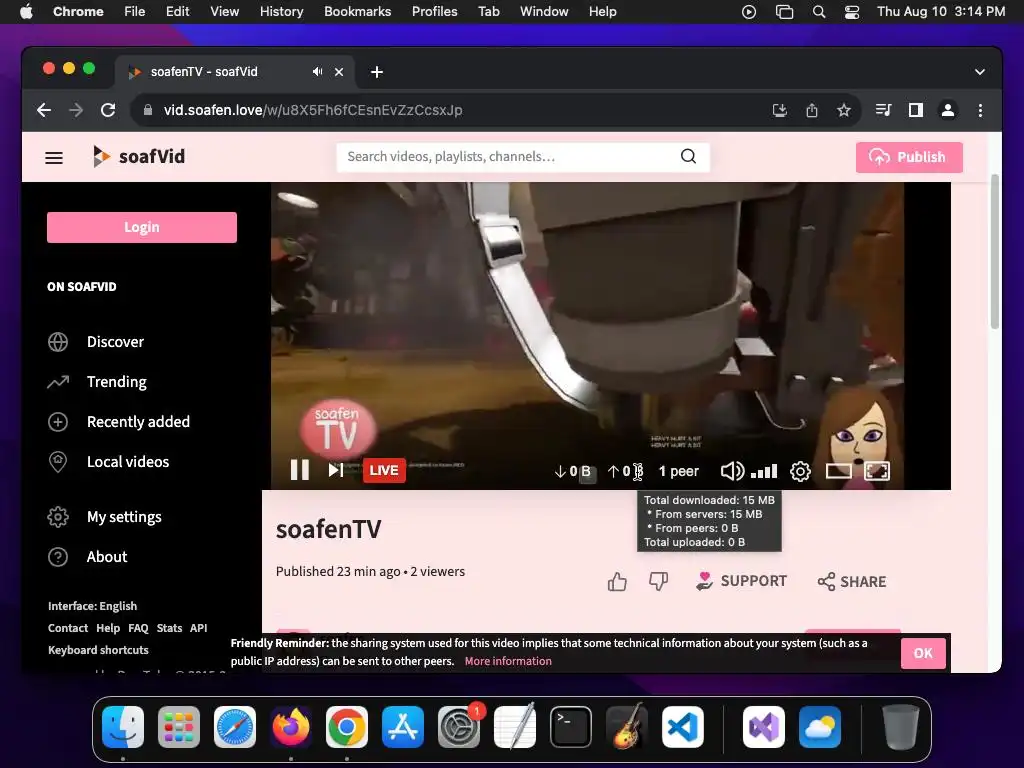Enter fullscreen video mode
This screenshot has height=768, width=1024.
(877, 471)
